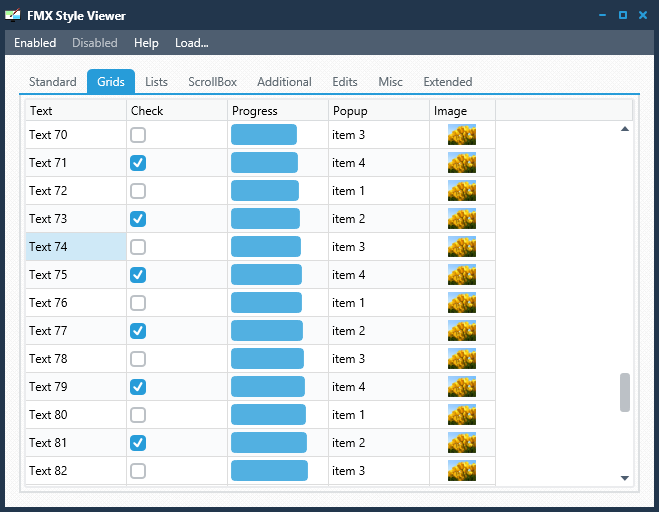Click the flower image in Text 73 row
Viewport: 659px width, 512px height.
tap(462, 219)
